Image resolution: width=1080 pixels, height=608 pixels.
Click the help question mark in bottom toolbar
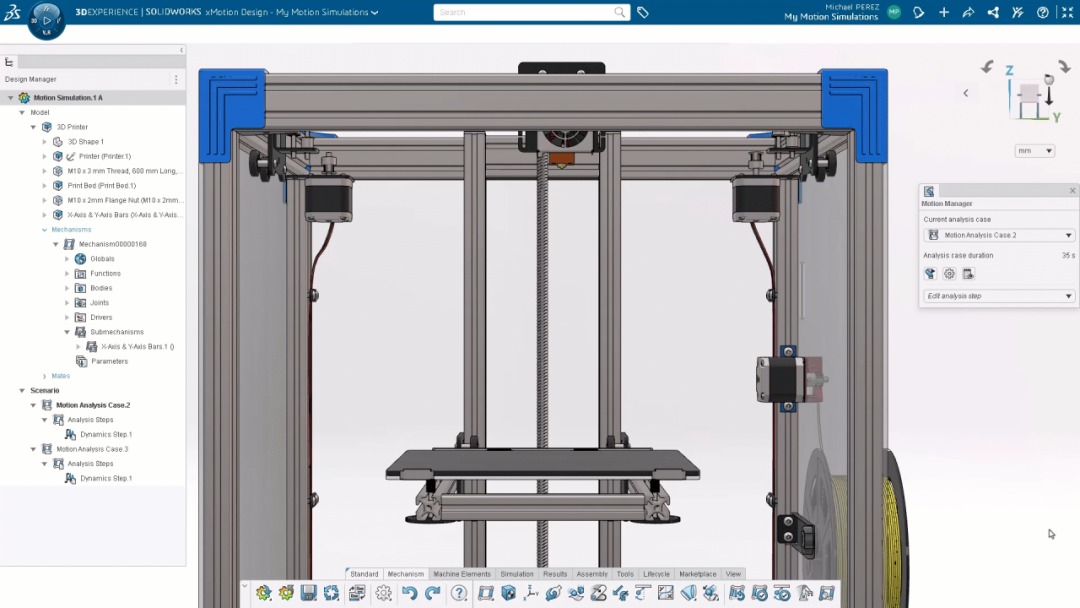[459, 593]
